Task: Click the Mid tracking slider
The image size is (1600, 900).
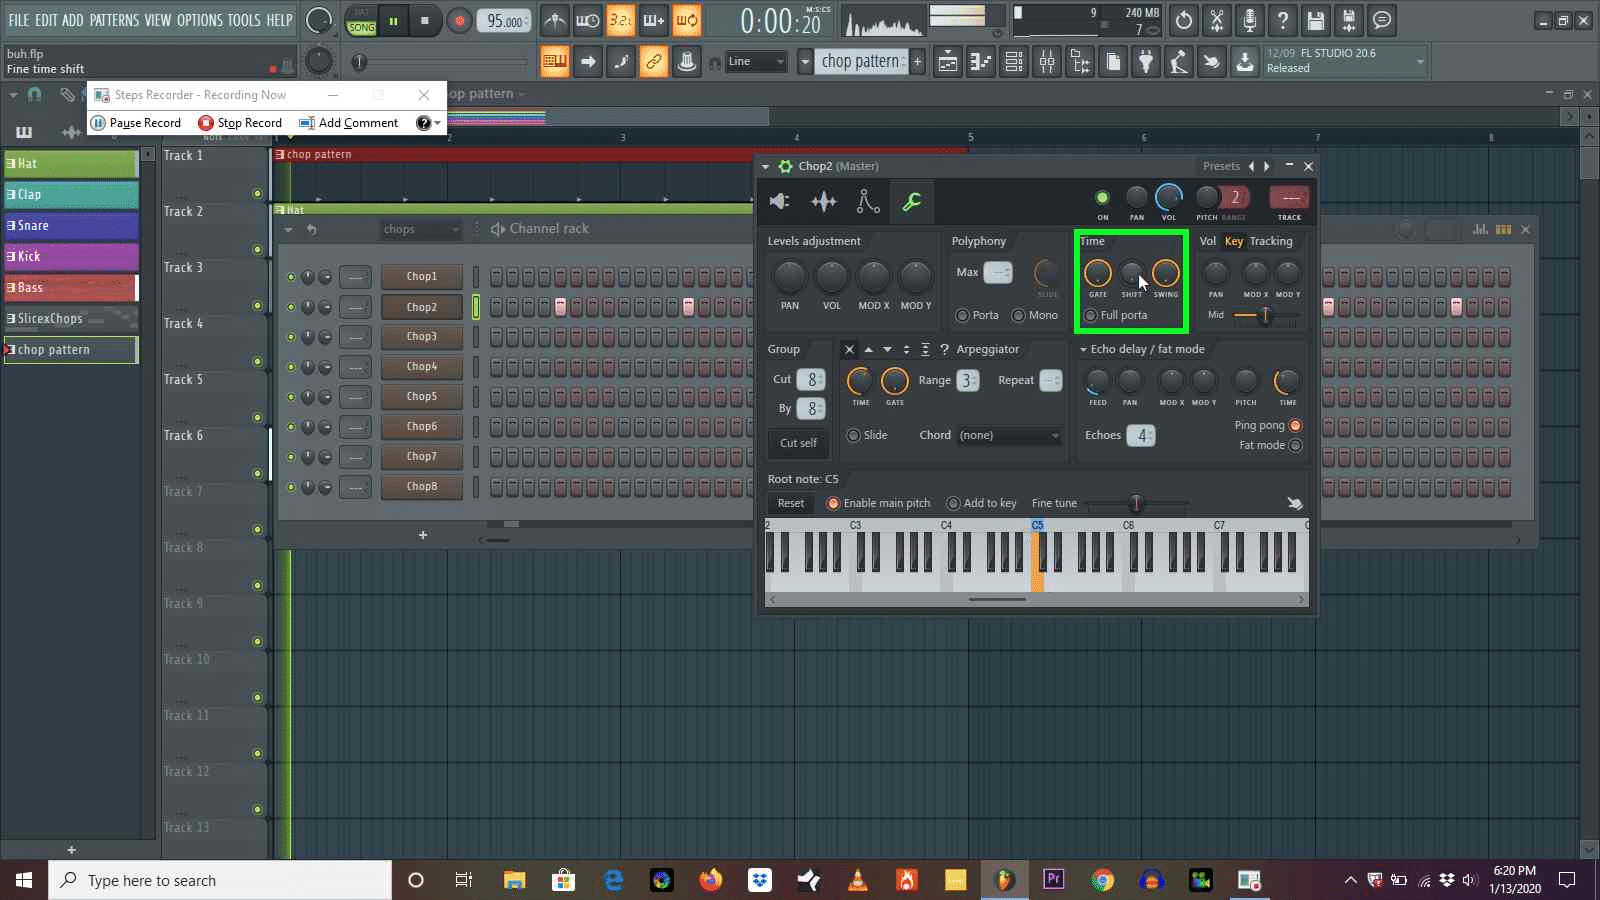Action: click(1265, 315)
